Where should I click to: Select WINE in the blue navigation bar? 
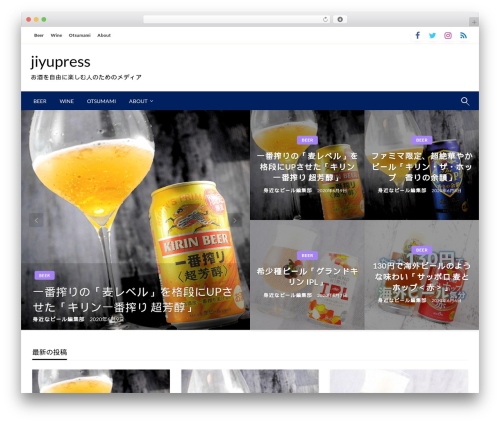(67, 101)
